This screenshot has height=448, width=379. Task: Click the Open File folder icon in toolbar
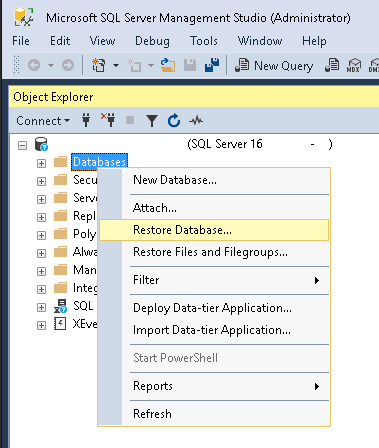(x=168, y=65)
